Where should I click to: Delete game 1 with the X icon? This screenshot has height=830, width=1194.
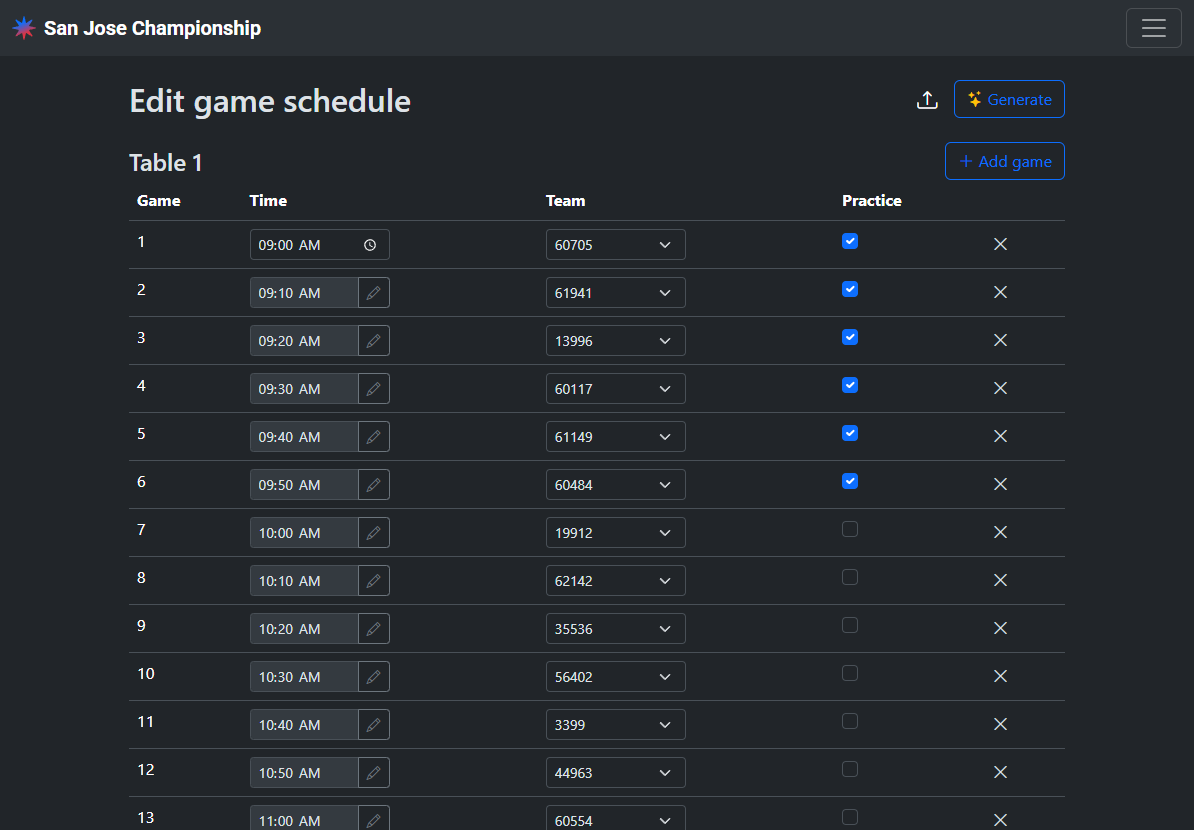click(1000, 244)
